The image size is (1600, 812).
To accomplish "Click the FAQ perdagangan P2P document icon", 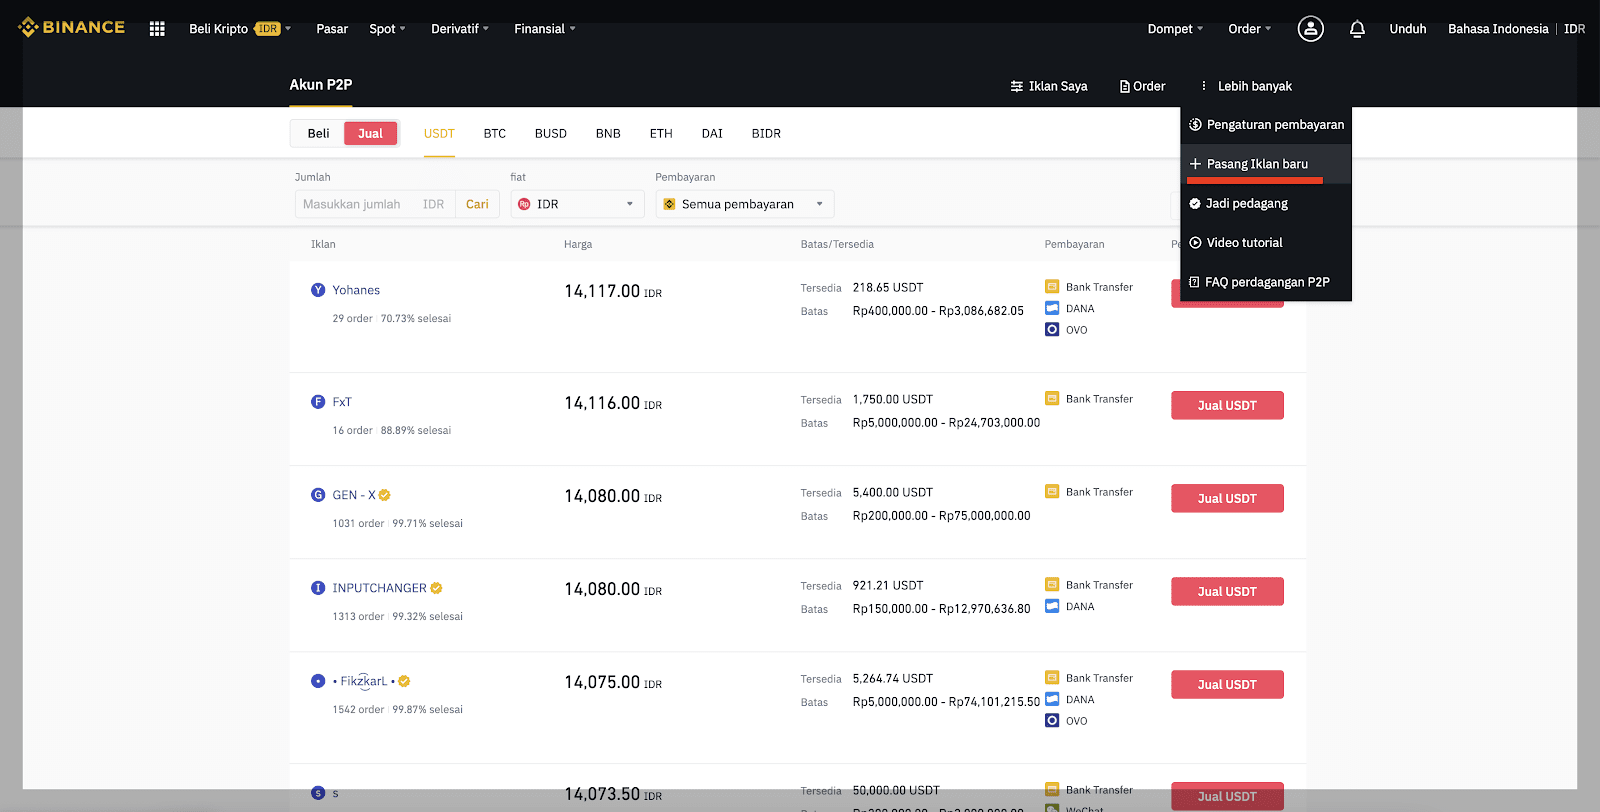I will 1194,282.
